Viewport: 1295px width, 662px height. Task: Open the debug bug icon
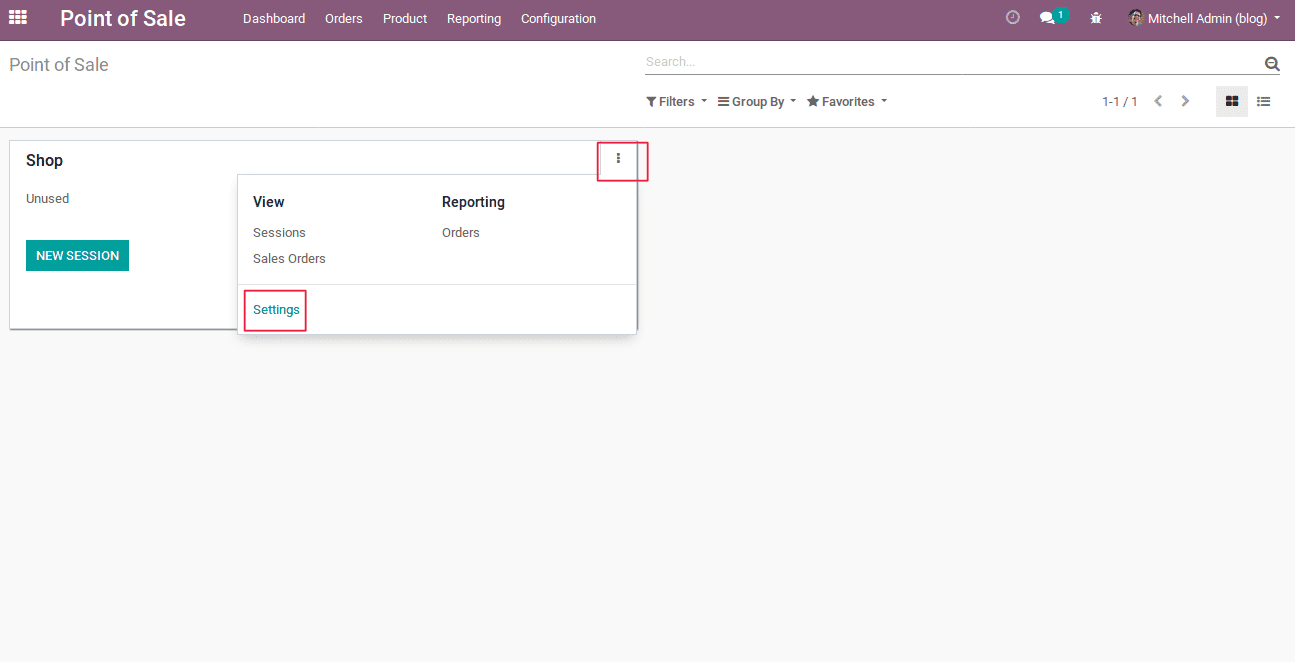[1096, 18]
